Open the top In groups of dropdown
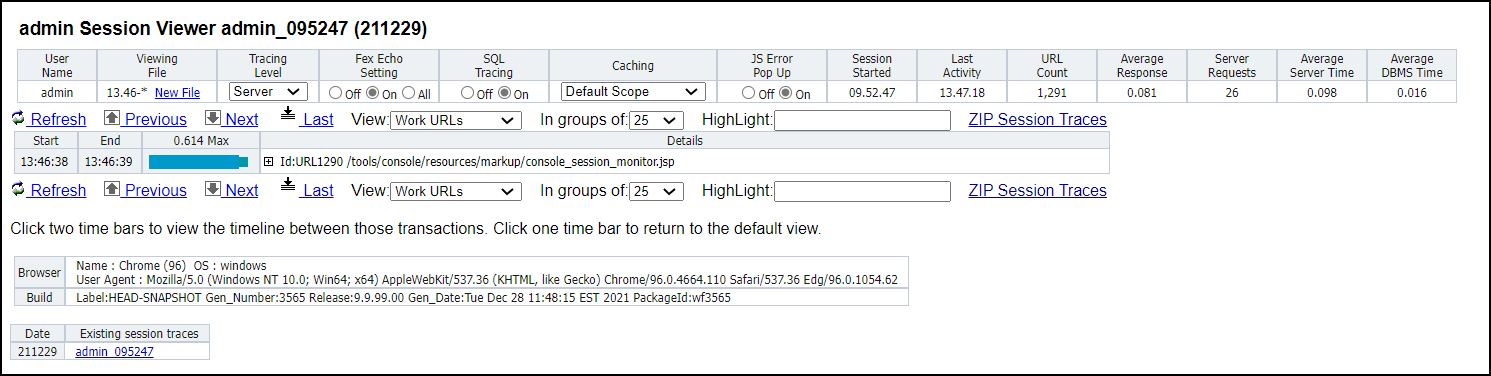 click(656, 120)
